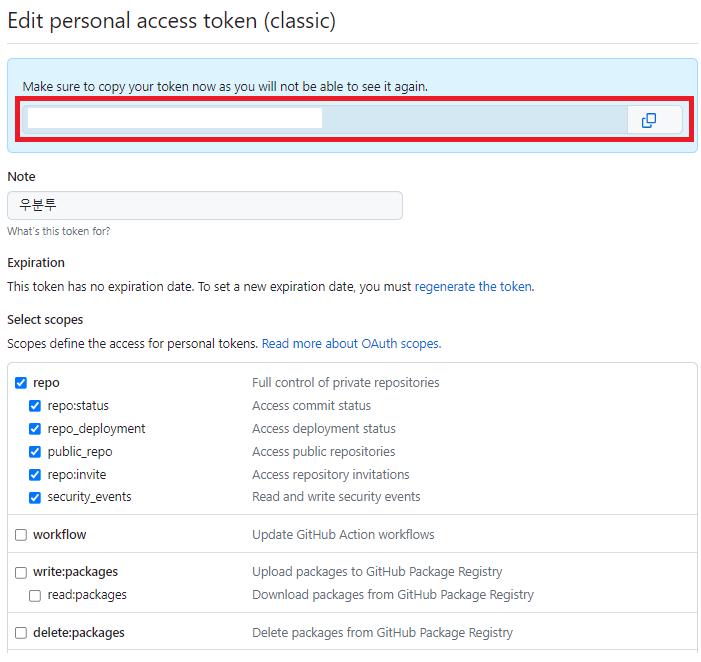The image size is (701, 662).
Task: Click "Delete packages from GitHub Package Registry"
Action: (x=382, y=633)
